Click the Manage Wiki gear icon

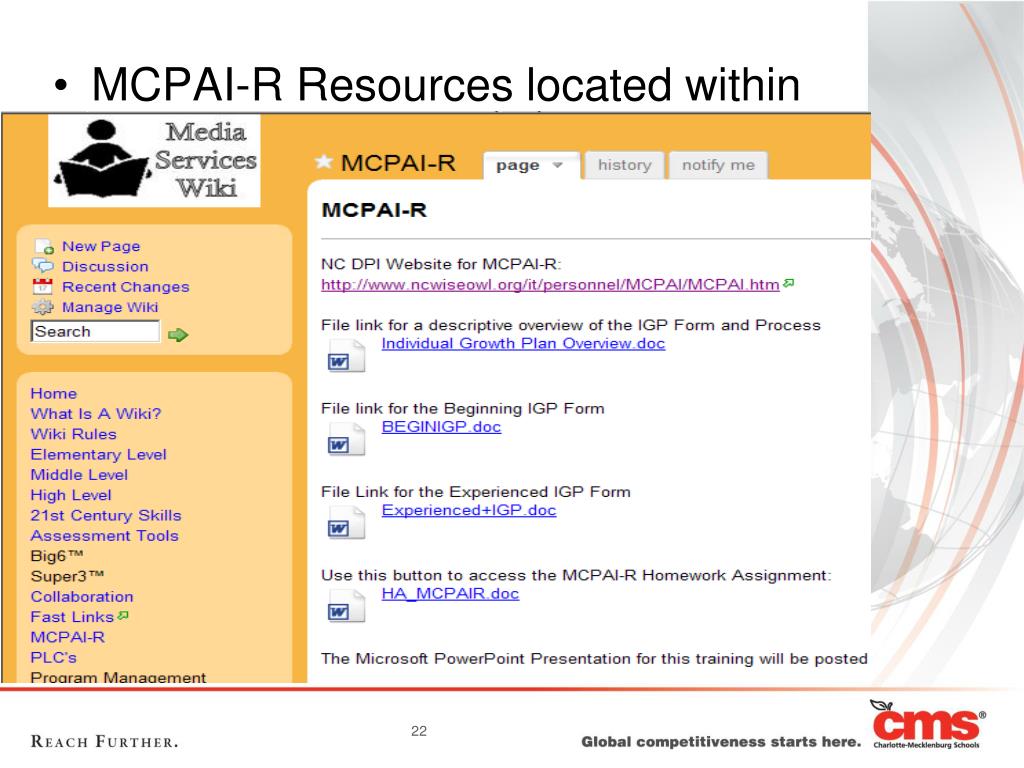[x=43, y=307]
